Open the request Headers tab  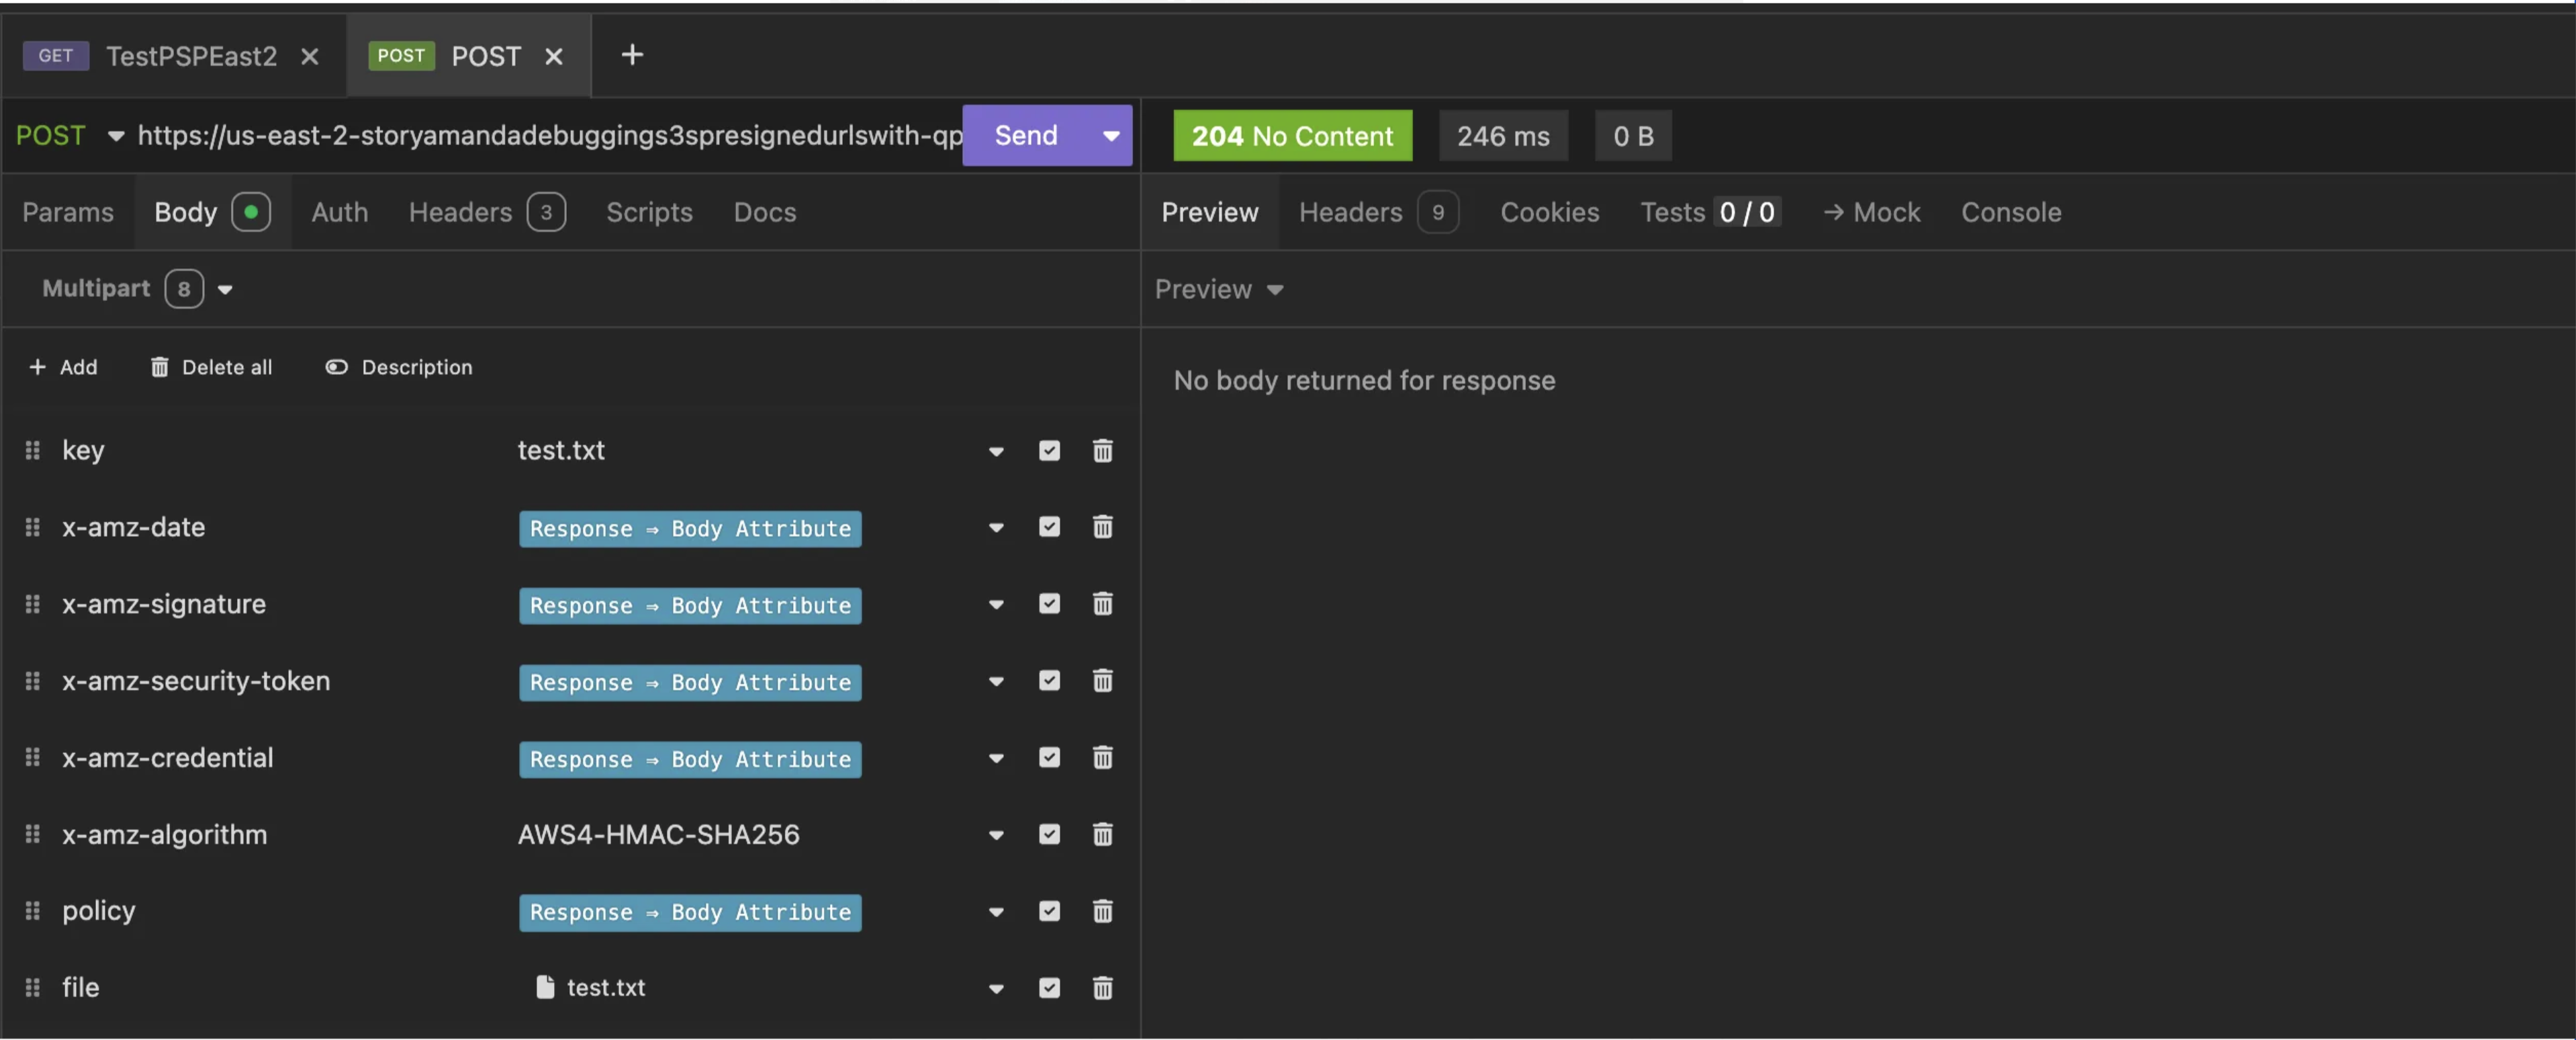click(x=487, y=212)
